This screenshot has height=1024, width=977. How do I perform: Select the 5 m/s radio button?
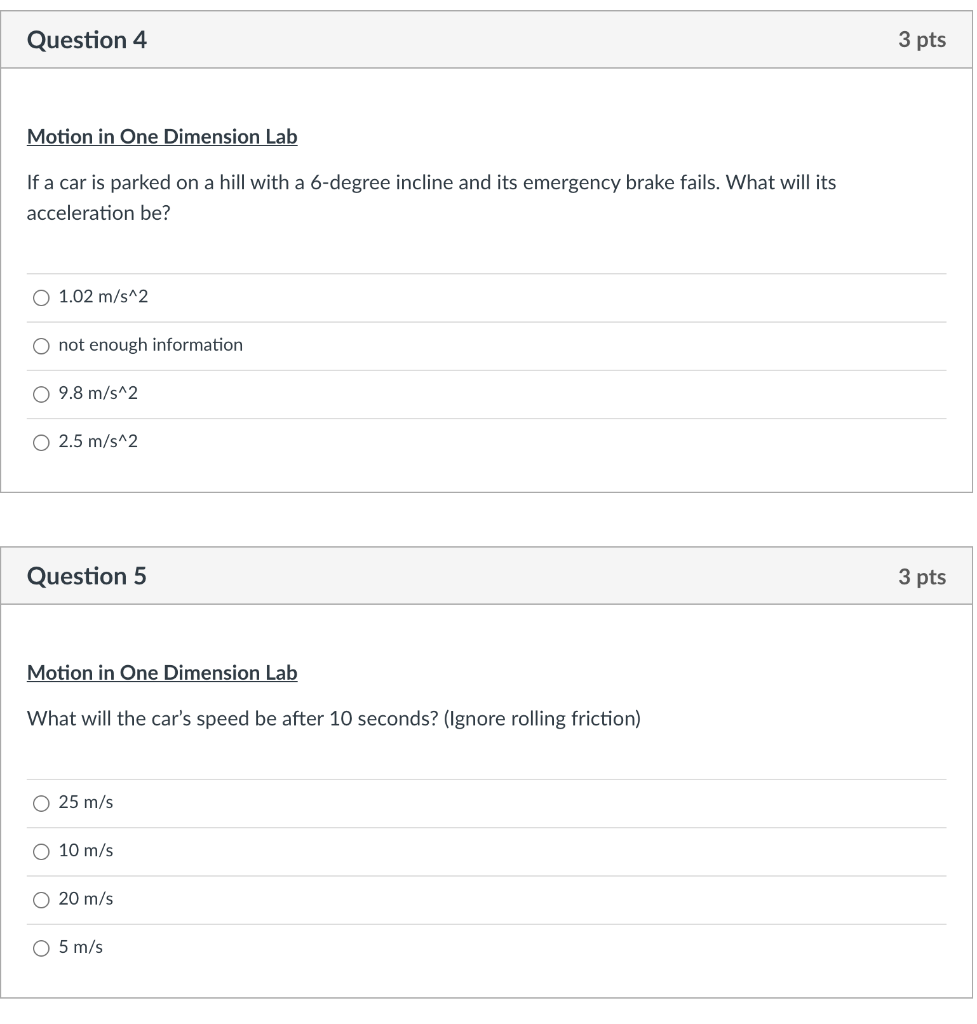41,948
